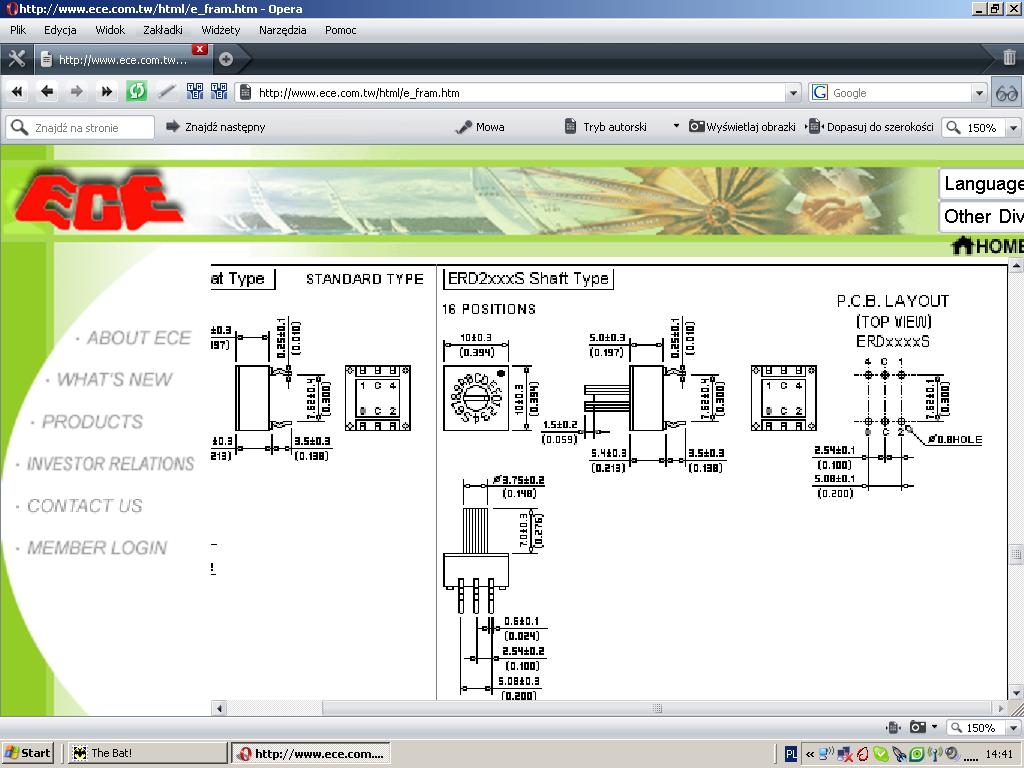
Task: Click the CONTACT US link
Action: pyautogui.click(x=85, y=506)
